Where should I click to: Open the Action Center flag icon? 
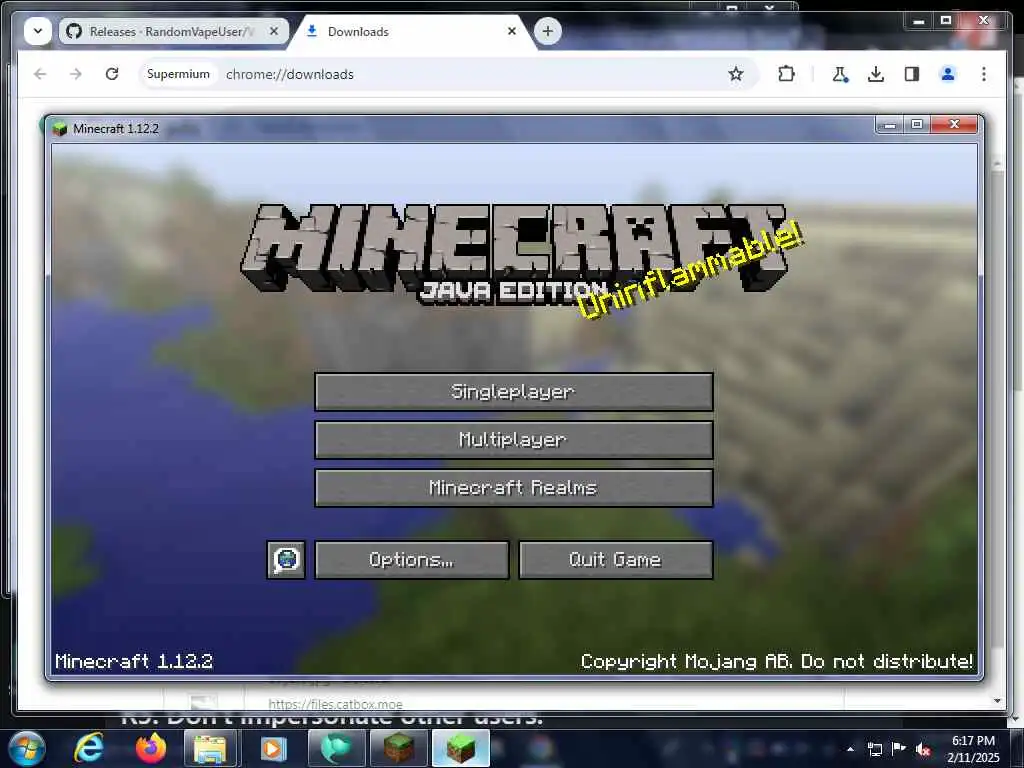(899, 749)
